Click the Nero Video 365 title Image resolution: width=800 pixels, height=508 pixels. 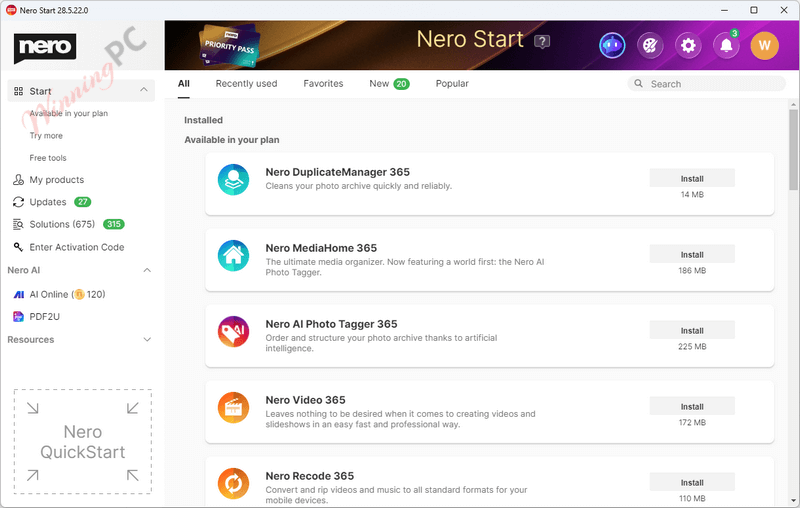[x=305, y=400]
